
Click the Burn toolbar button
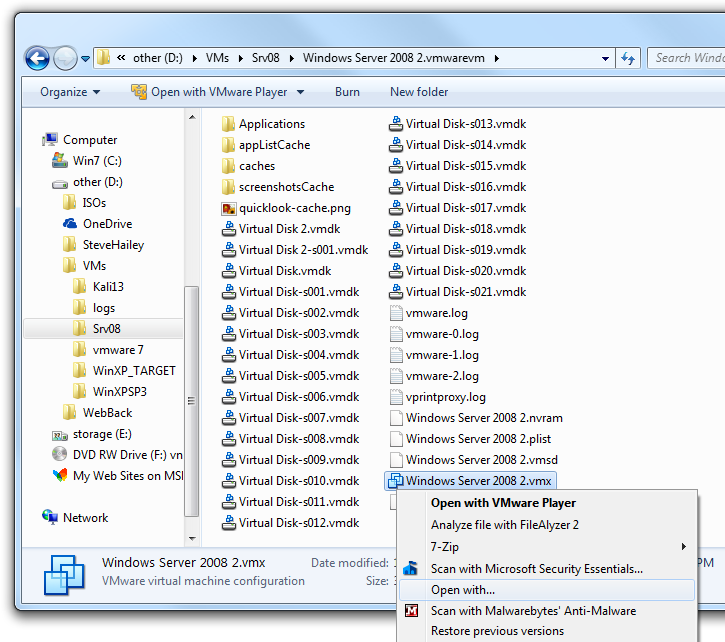point(347,92)
